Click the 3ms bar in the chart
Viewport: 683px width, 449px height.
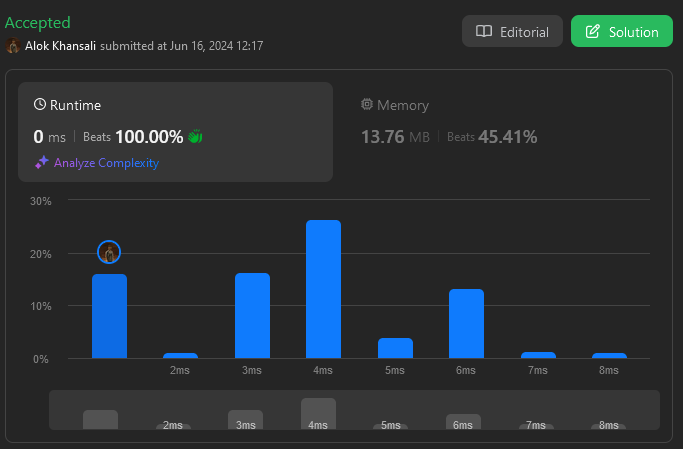tap(252, 315)
